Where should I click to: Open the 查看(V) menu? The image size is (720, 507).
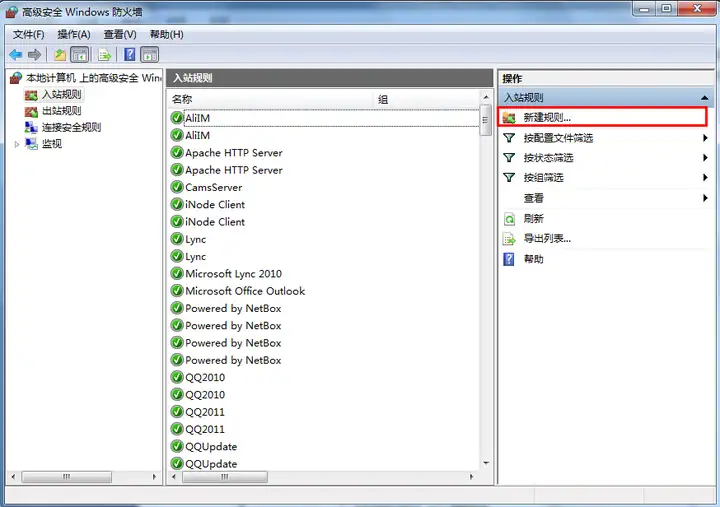coord(120,34)
